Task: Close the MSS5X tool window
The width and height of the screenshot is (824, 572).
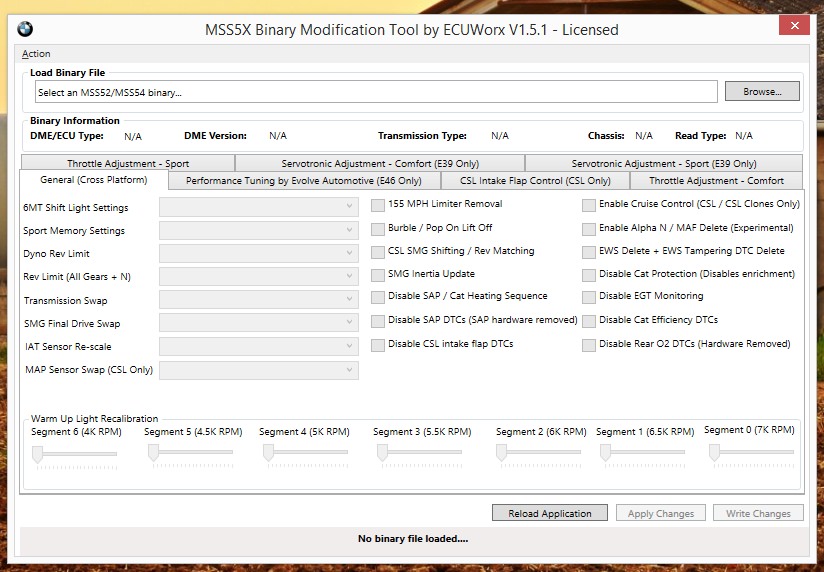Action: click(x=794, y=25)
